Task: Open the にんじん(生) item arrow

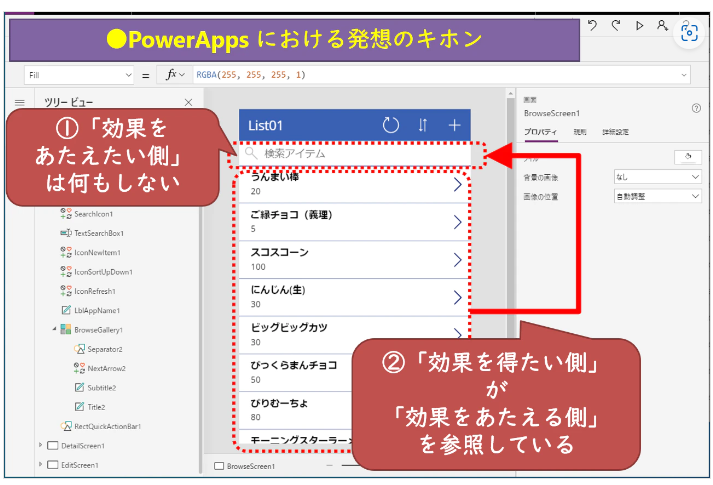Action: 457,297
